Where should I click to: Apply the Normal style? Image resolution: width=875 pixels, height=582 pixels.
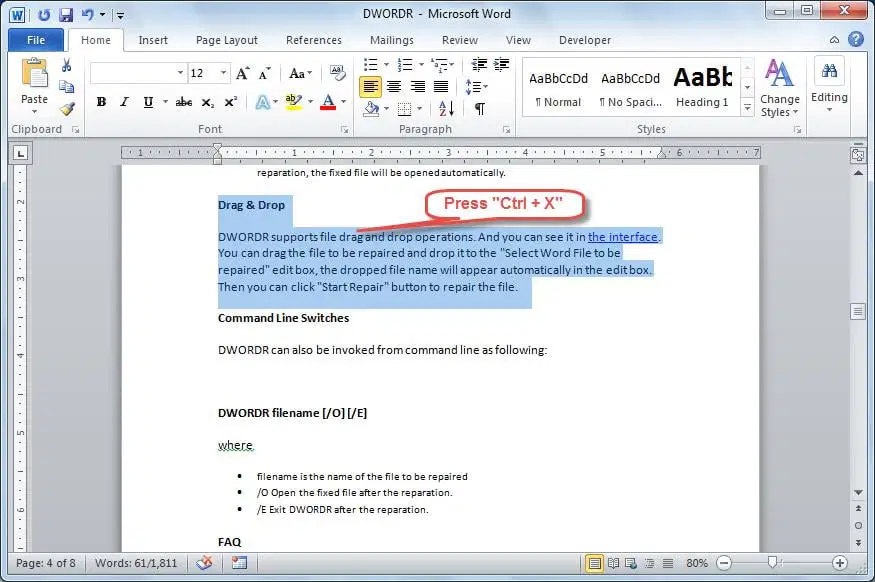[558, 87]
